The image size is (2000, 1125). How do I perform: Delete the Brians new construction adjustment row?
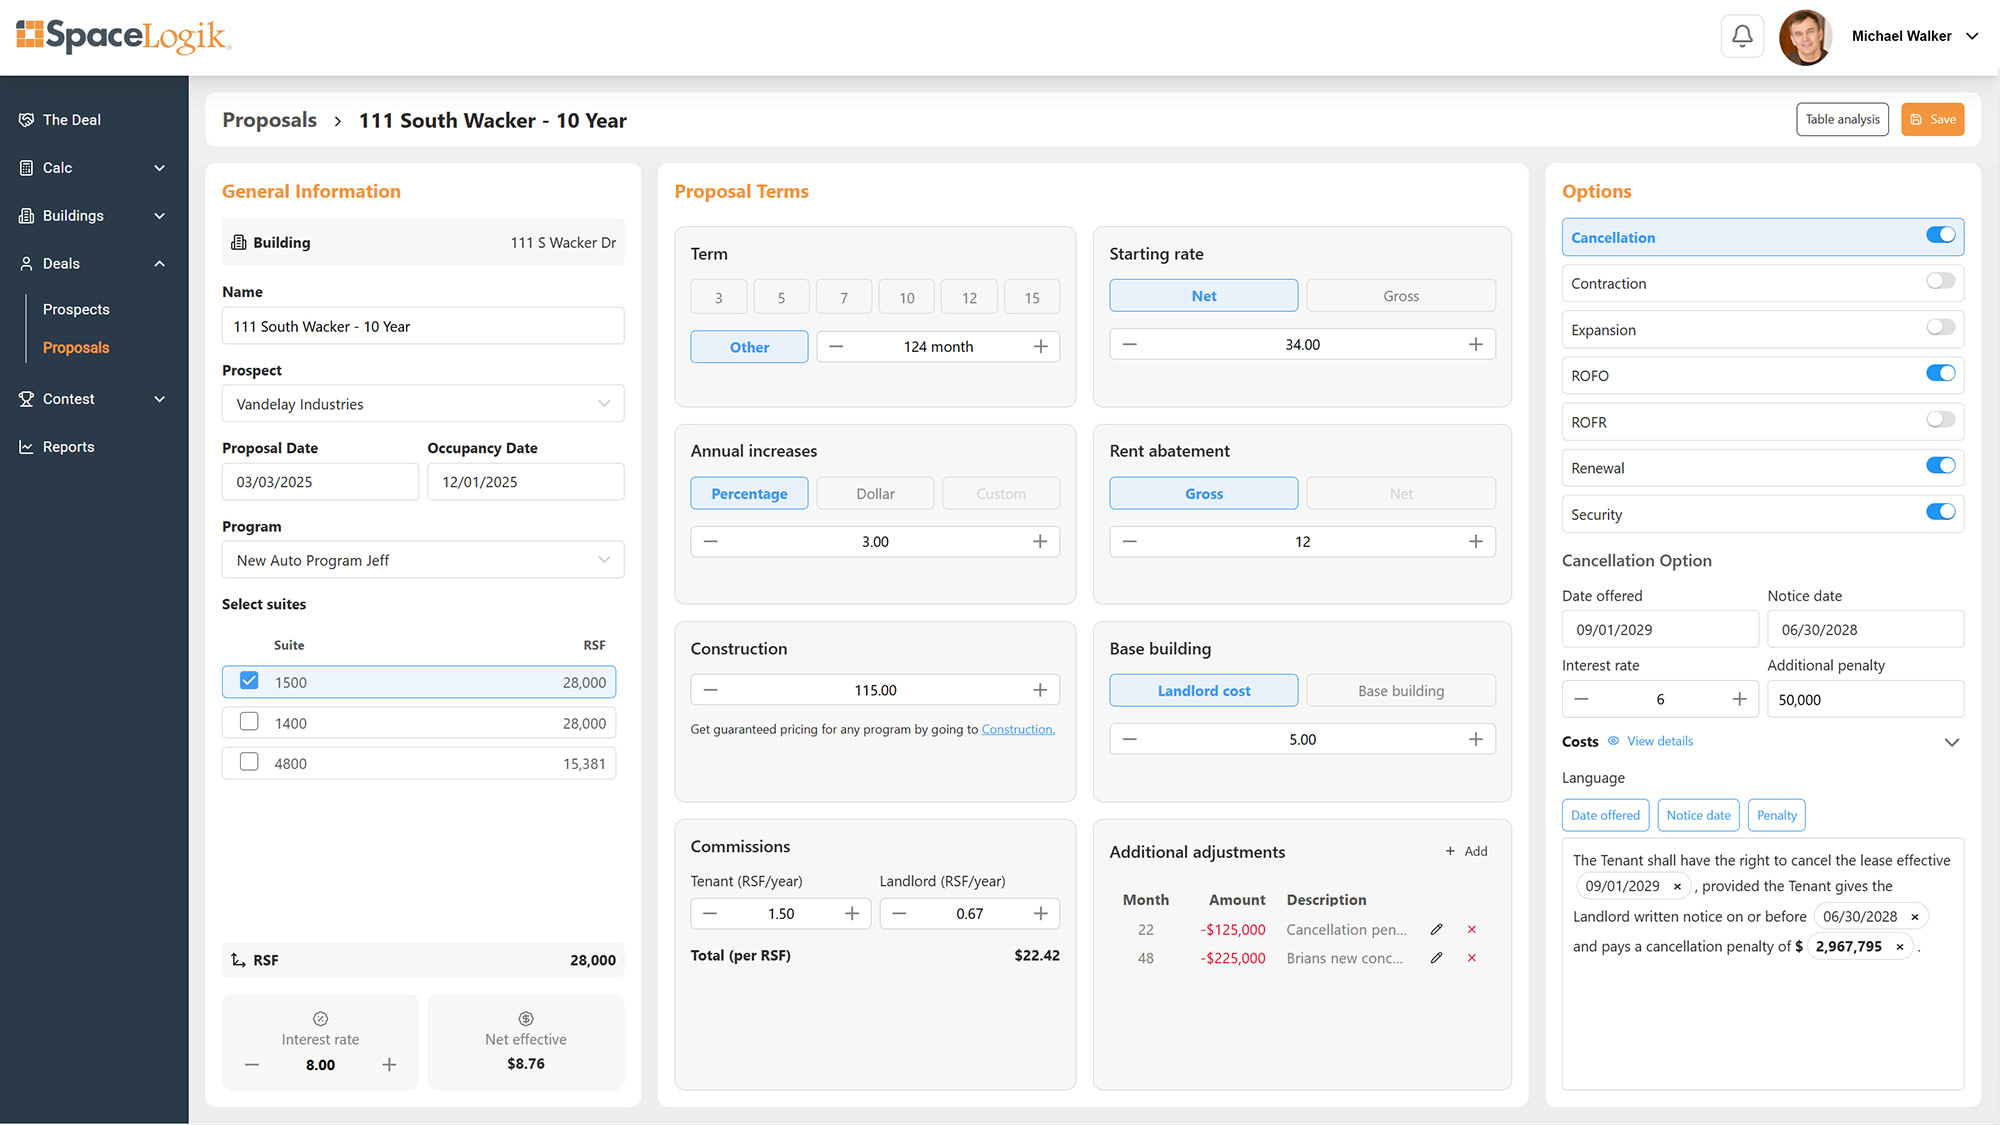[1471, 958]
